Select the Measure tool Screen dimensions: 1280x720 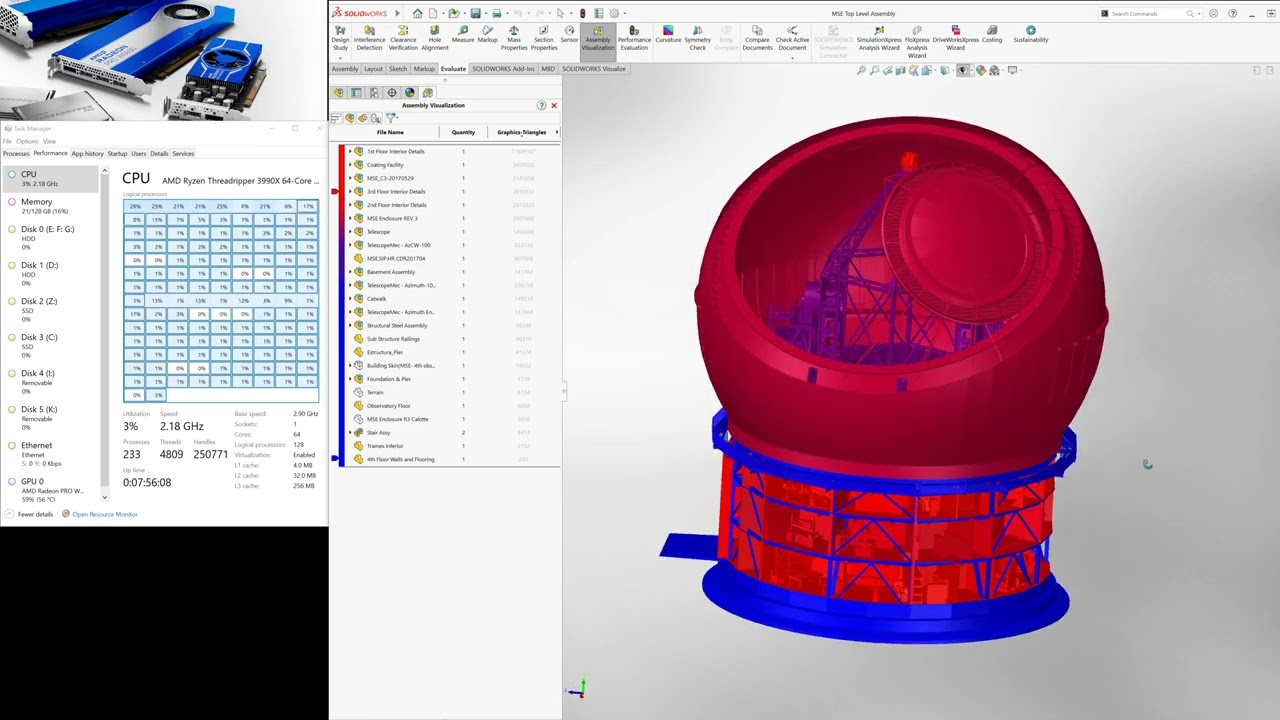[x=462, y=34]
